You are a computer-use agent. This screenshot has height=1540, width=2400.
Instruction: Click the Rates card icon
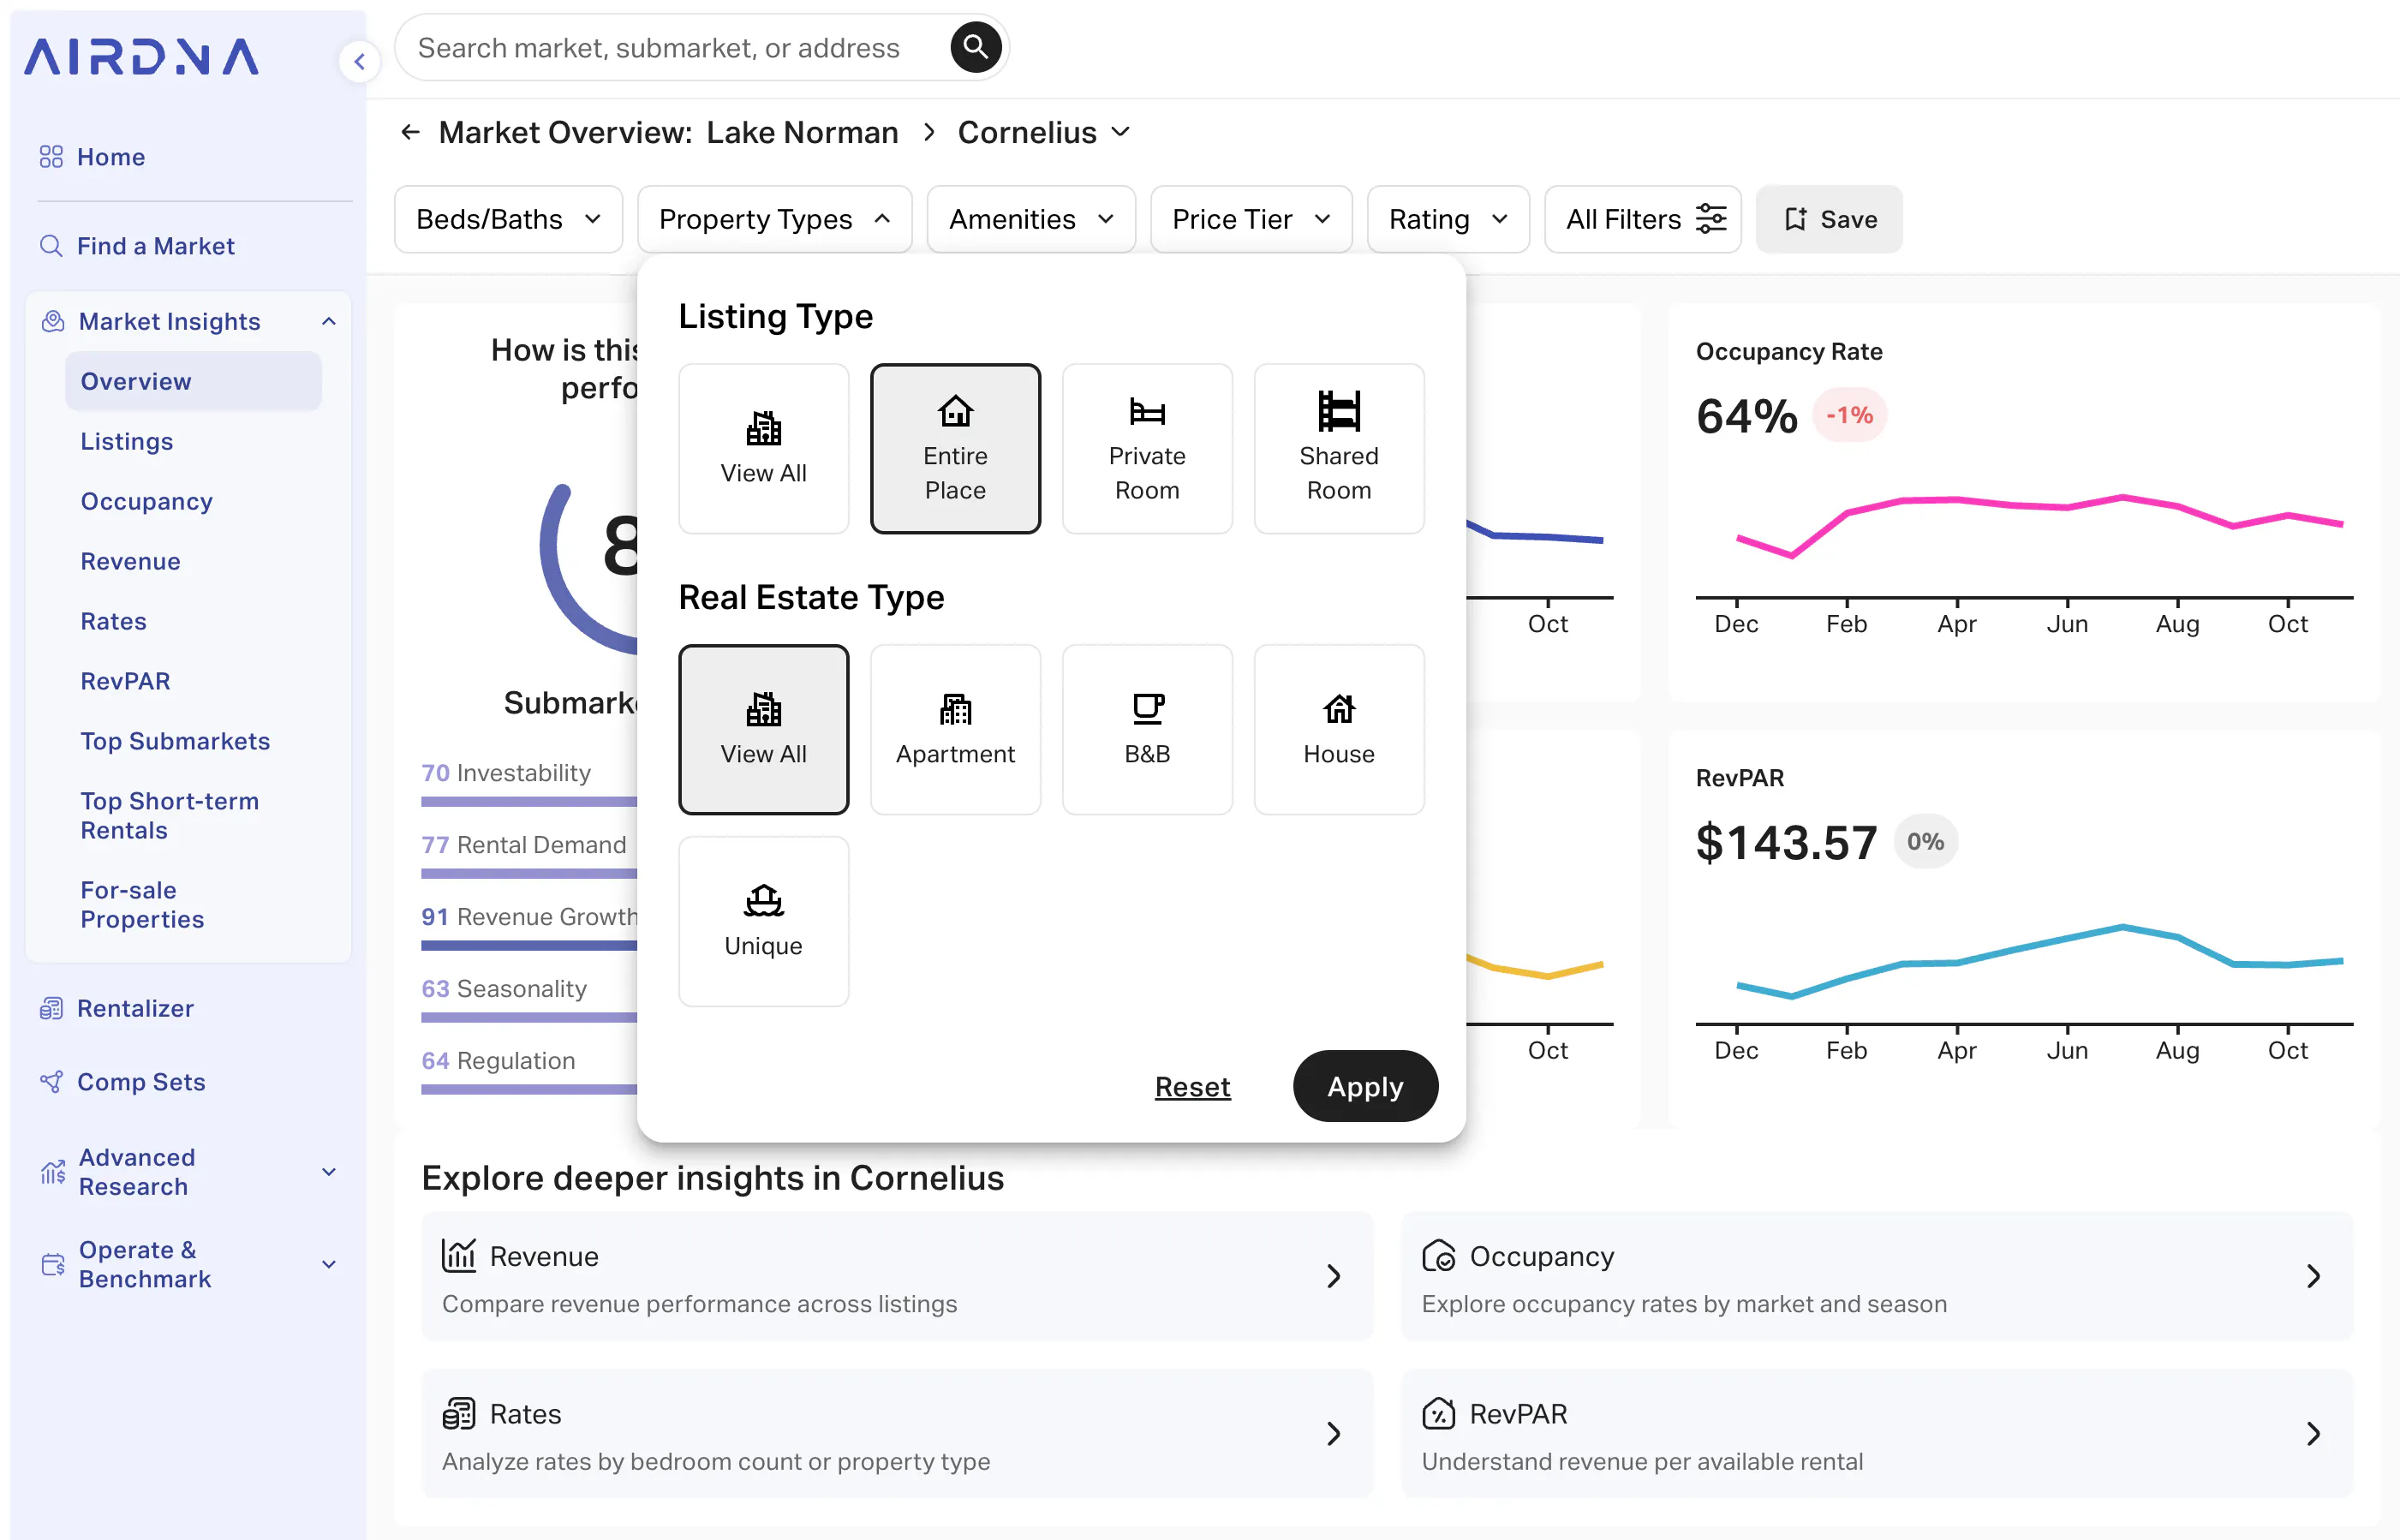(459, 1413)
